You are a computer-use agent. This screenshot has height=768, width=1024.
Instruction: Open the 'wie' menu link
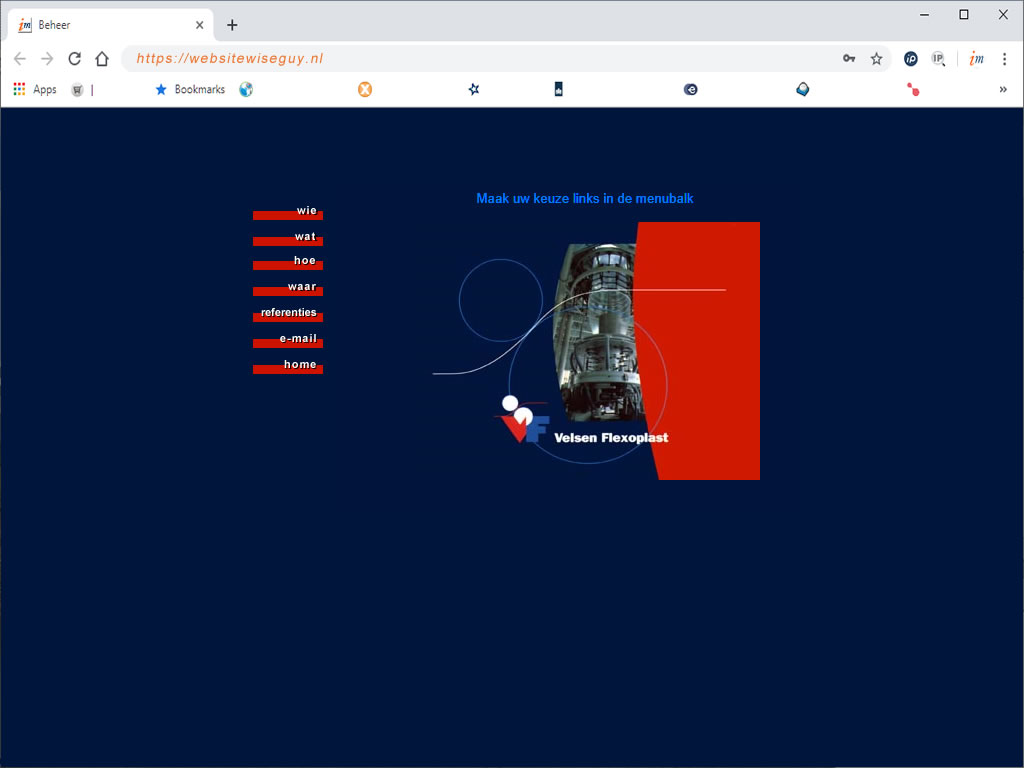tap(288, 212)
